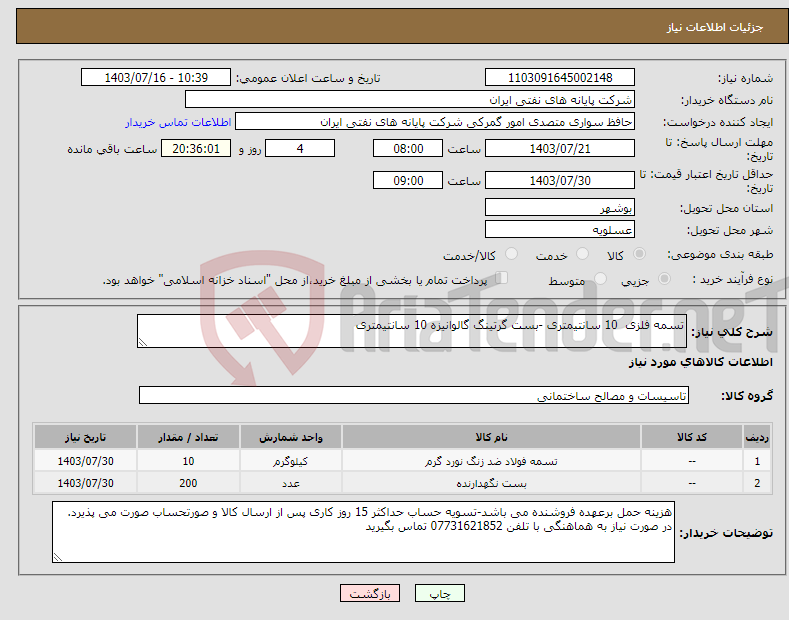
Task: Click the unit cell کیلوگرم
Action: pyautogui.click(x=291, y=461)
